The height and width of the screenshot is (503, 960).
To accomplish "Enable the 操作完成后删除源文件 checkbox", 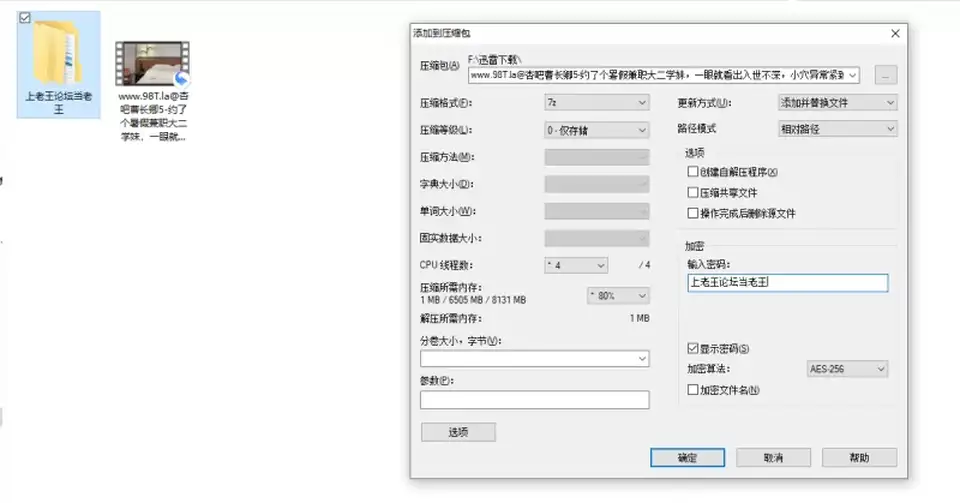I will click(x=693, y=214).
